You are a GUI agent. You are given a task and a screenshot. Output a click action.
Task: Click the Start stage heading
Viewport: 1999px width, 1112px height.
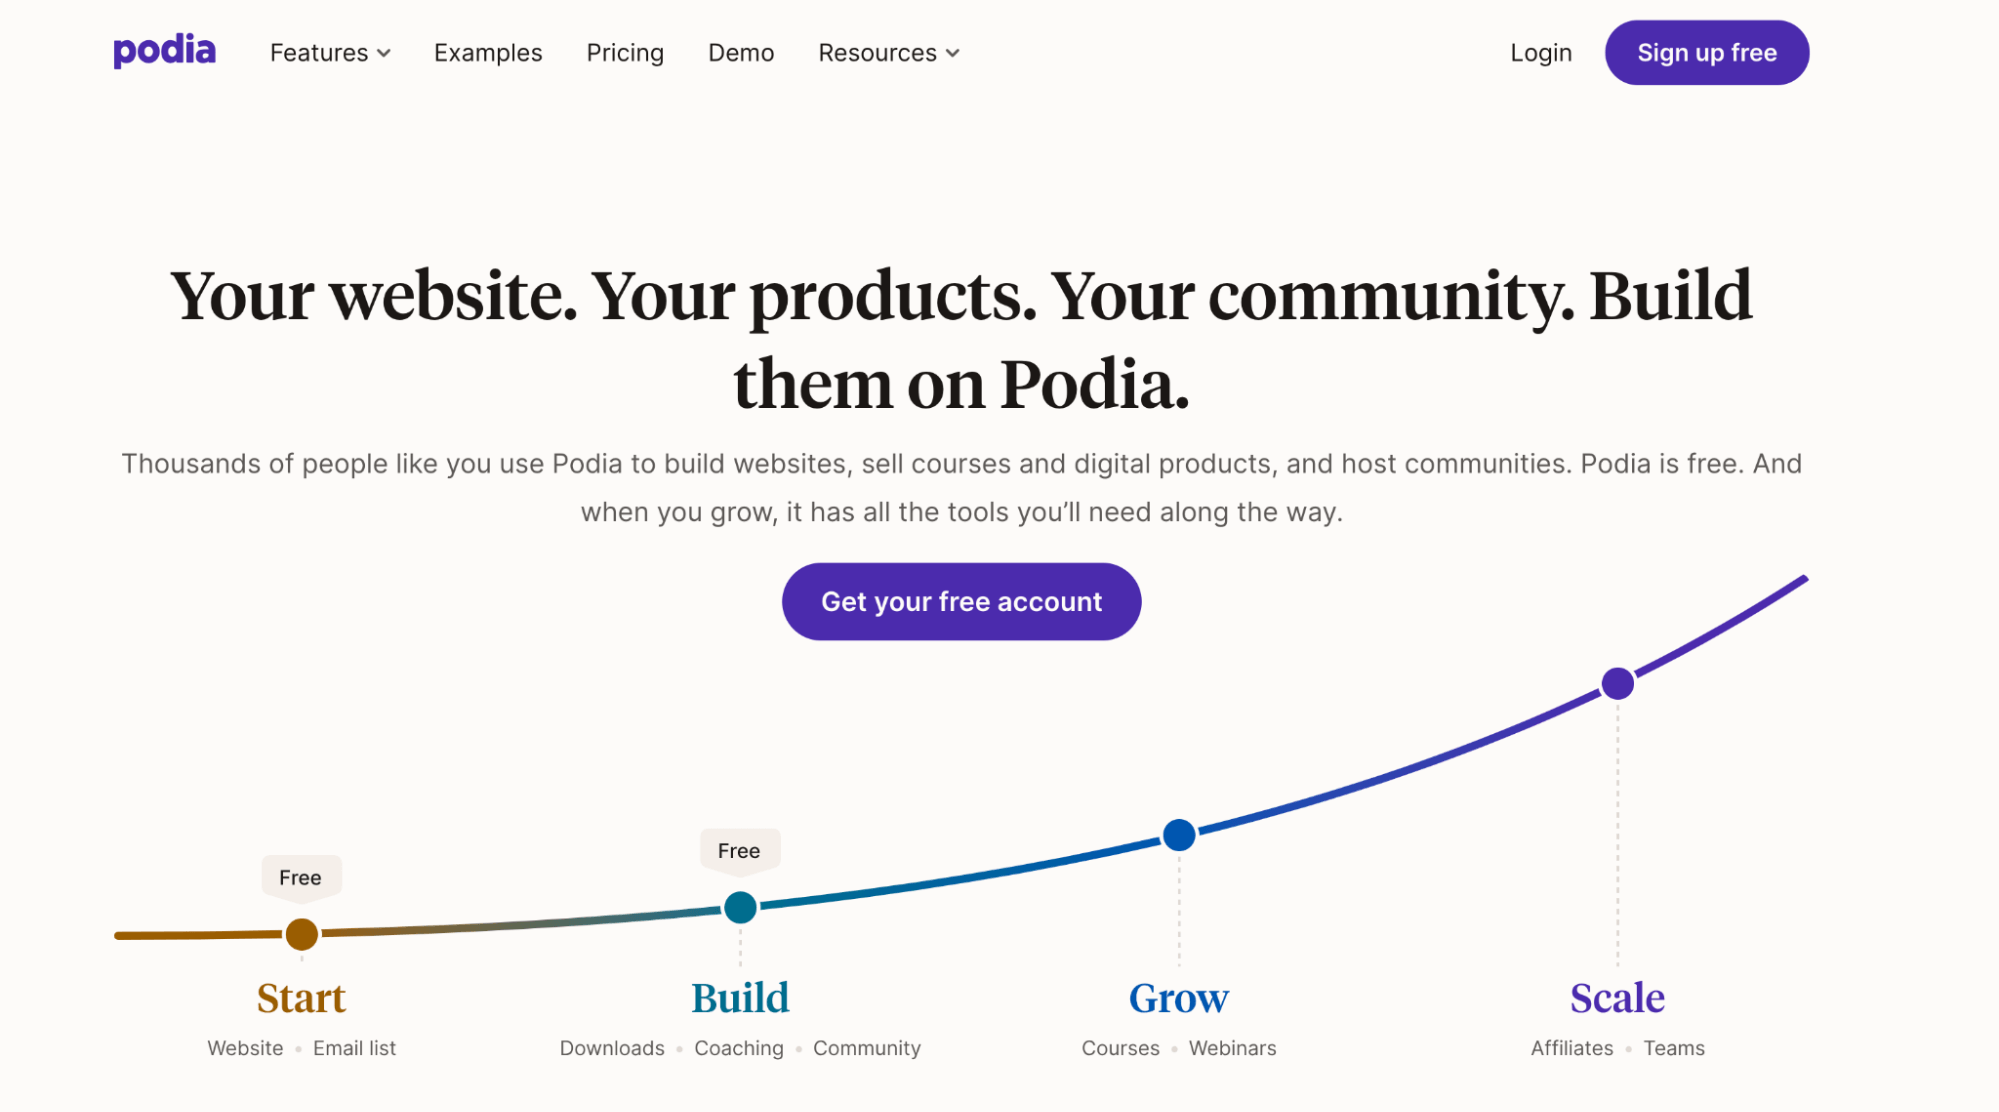coord(301,998)
